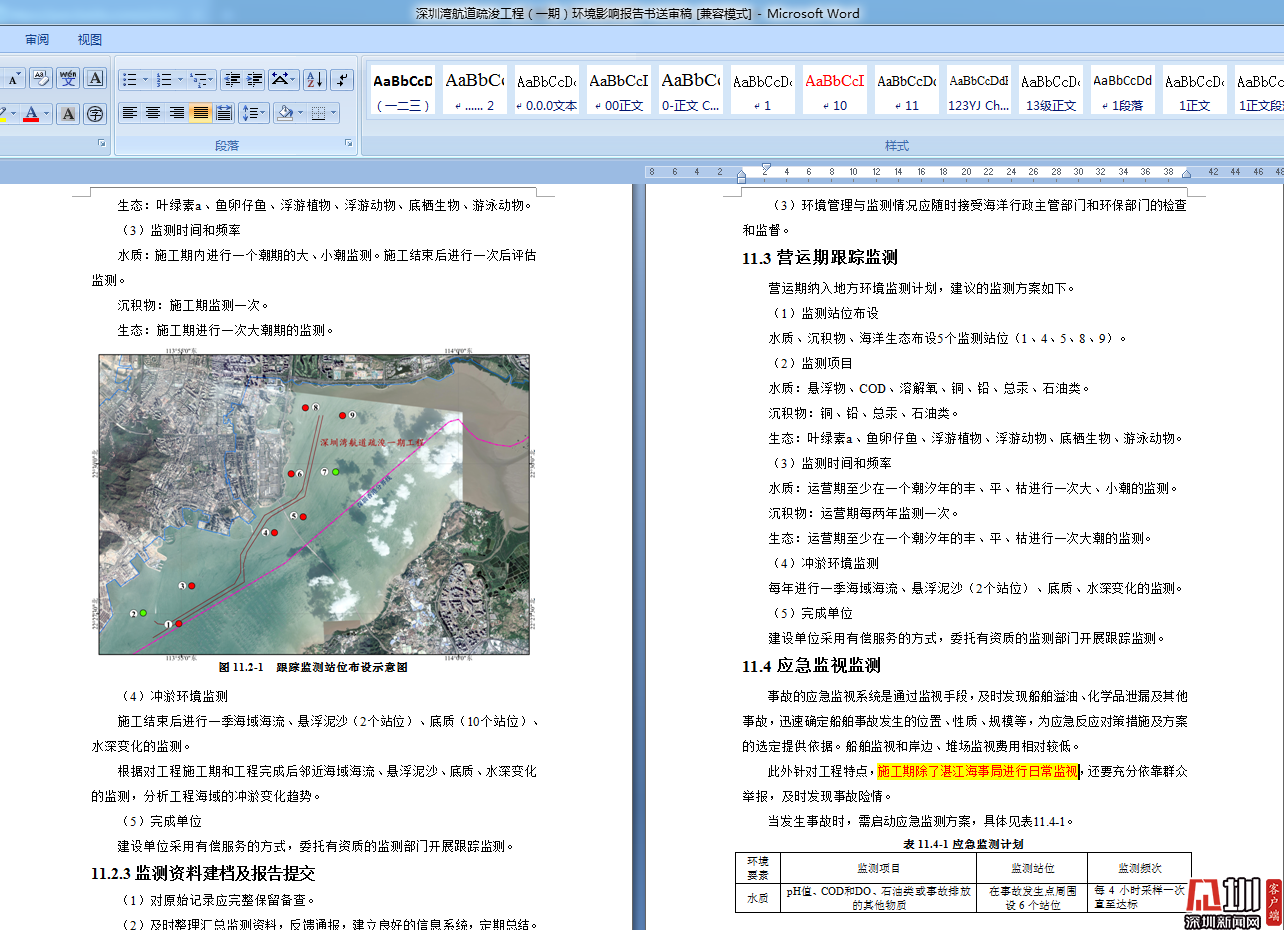Viewport: 1284px width, 930px height.
Task: Expand the bullet list style dropdown
Action: (145, 80)
